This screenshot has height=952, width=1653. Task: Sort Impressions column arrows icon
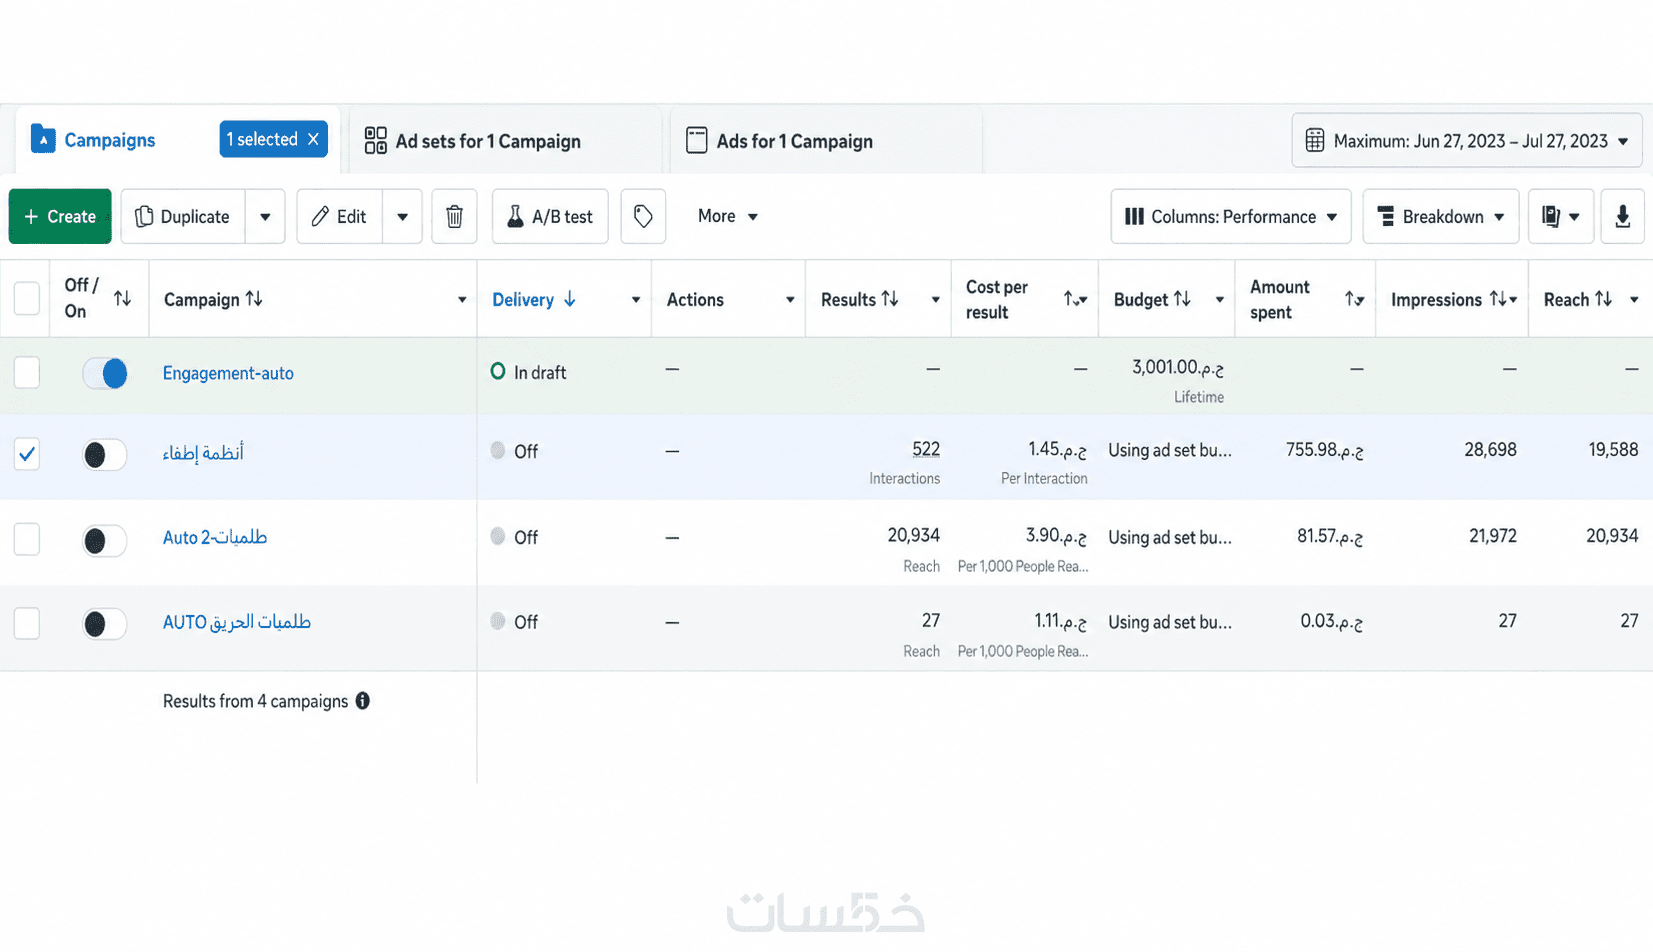[1497, 299]
